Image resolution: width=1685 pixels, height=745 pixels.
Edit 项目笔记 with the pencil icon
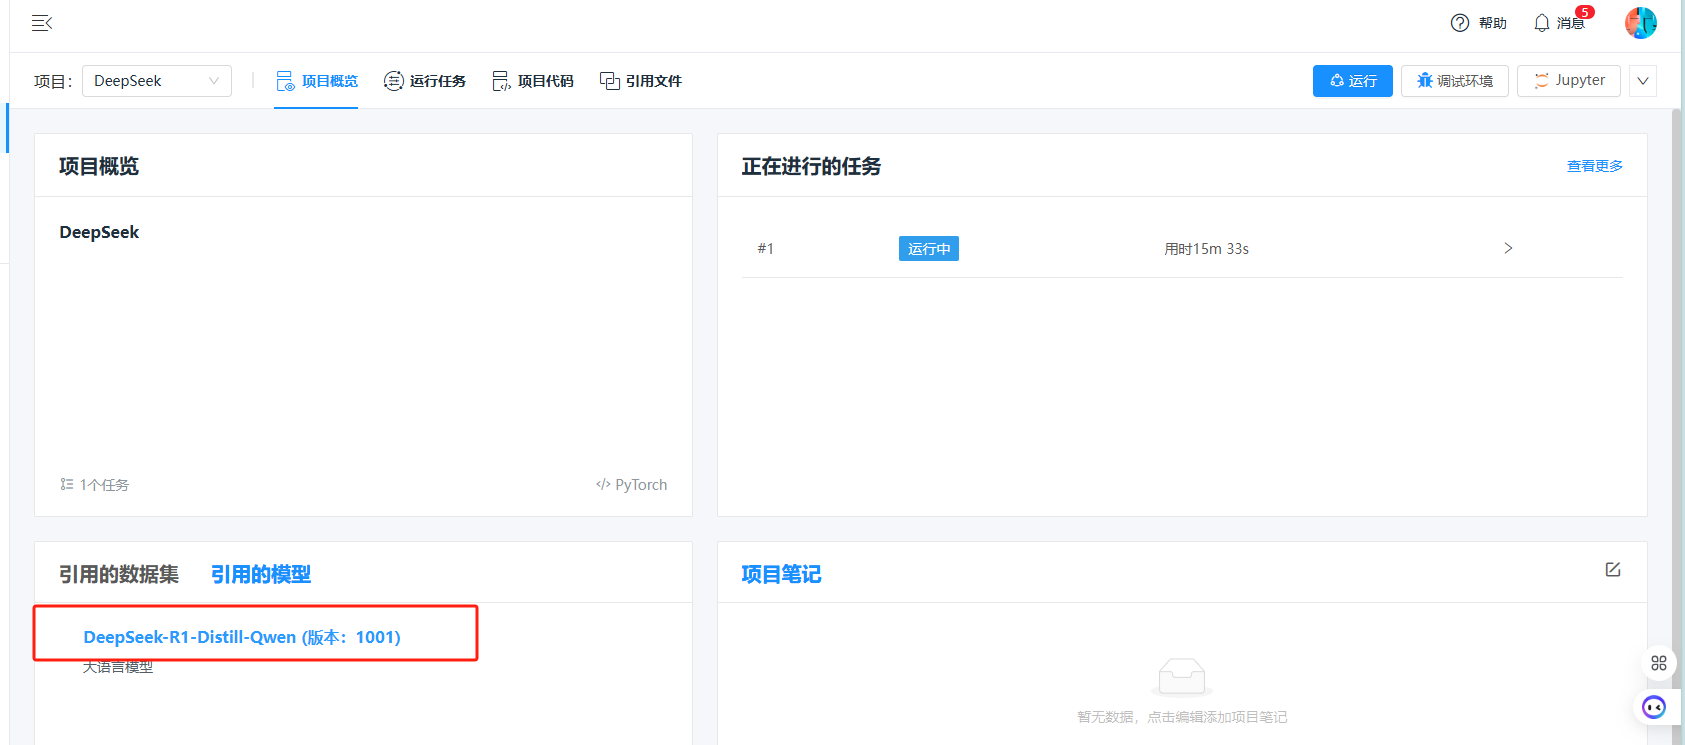(x=1612, y=569)
